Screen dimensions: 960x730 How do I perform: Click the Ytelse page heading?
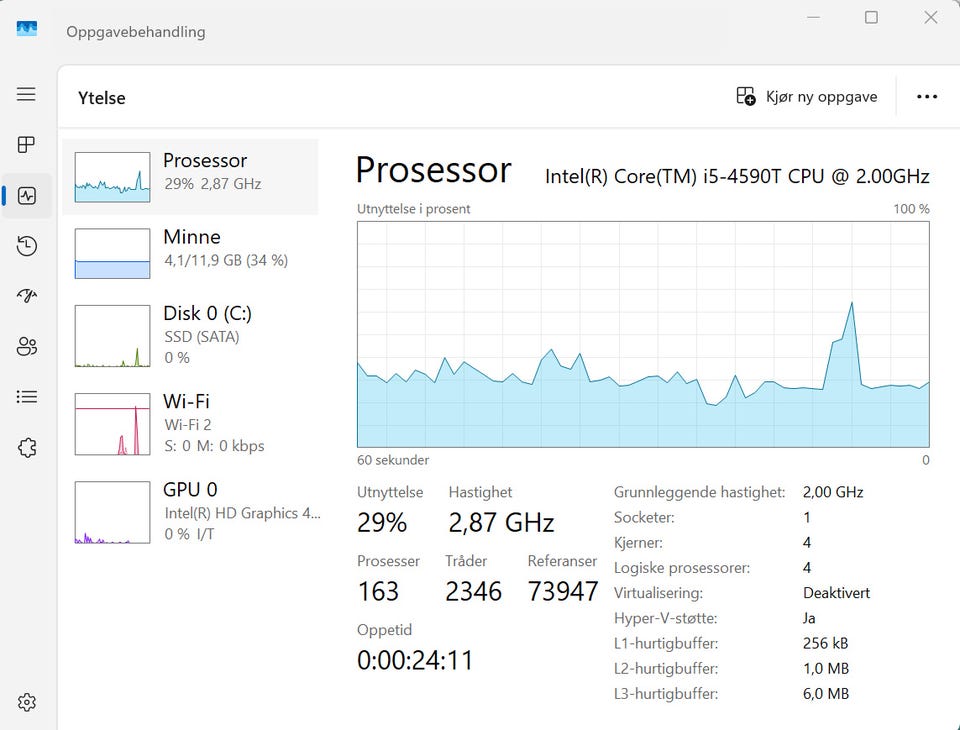click(x=102, y=98)
